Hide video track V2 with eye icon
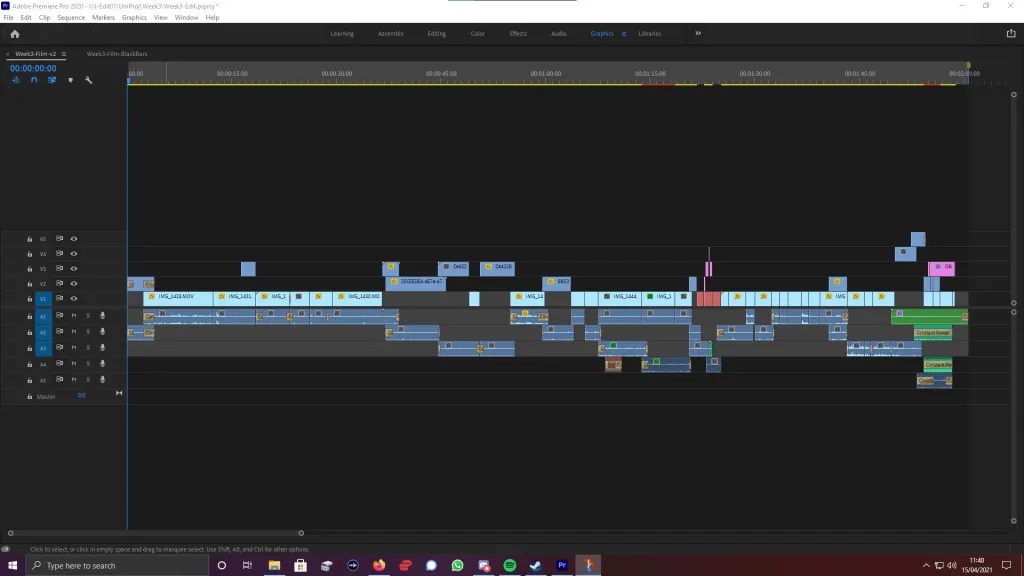The height and width of the screenshot is (576, 1024). click(73, 284)
